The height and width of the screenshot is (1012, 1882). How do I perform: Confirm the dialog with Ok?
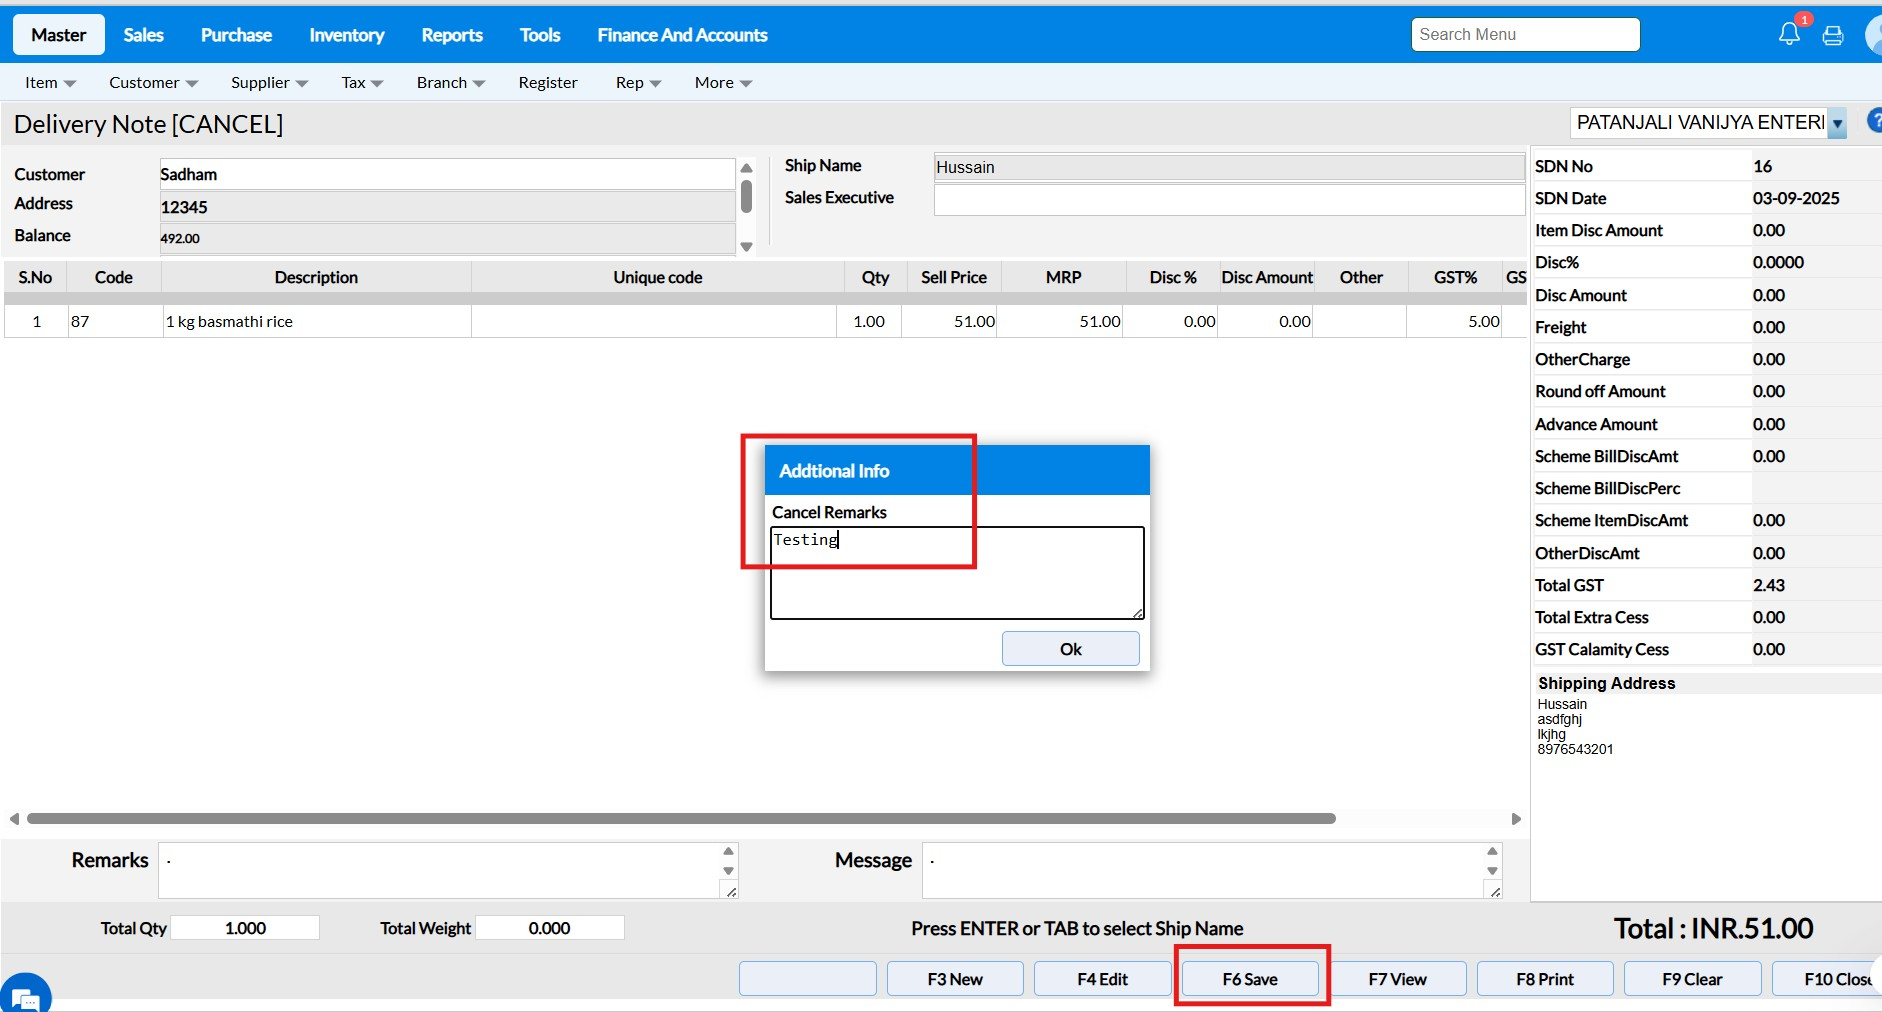(1070, 649)
